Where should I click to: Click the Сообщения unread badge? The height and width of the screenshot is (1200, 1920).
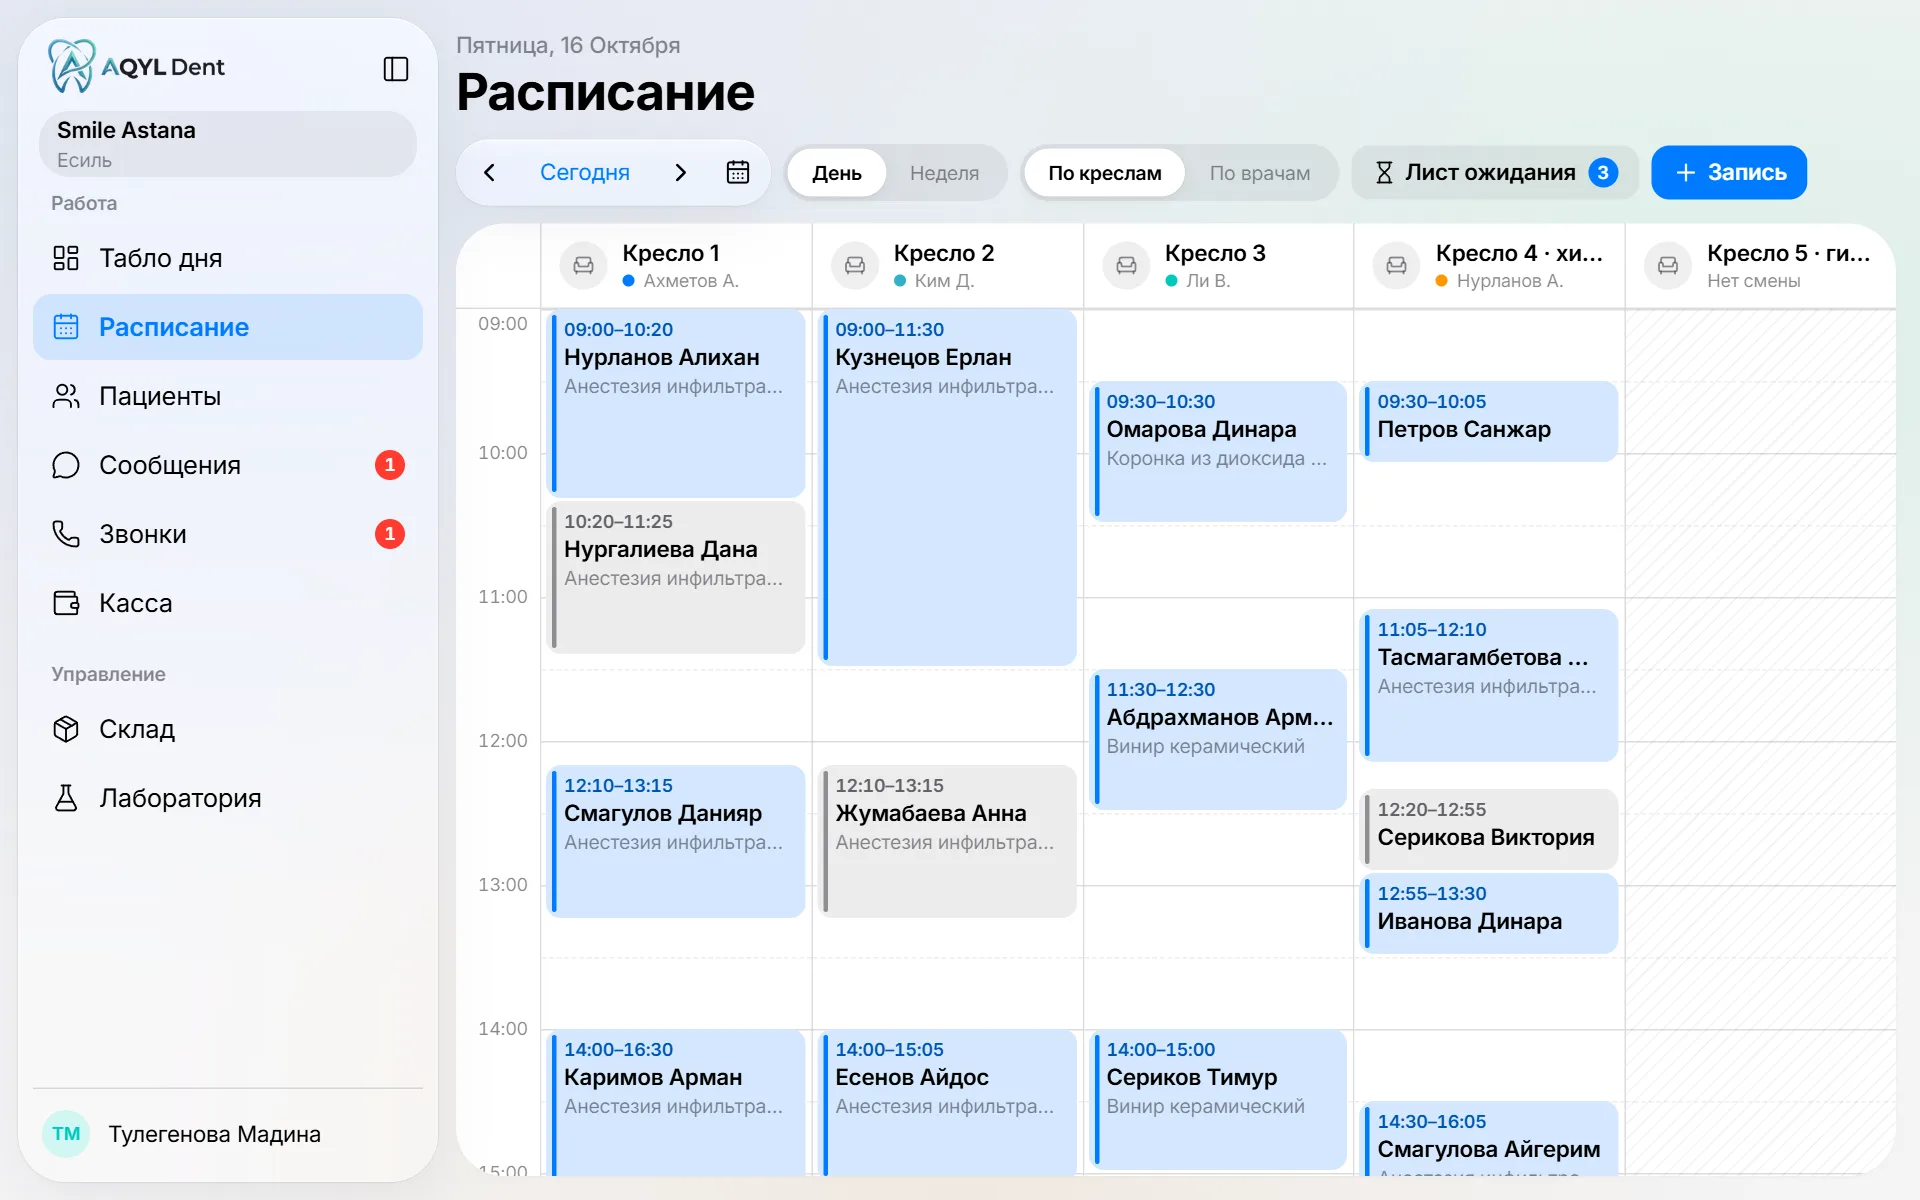point(390,465)
